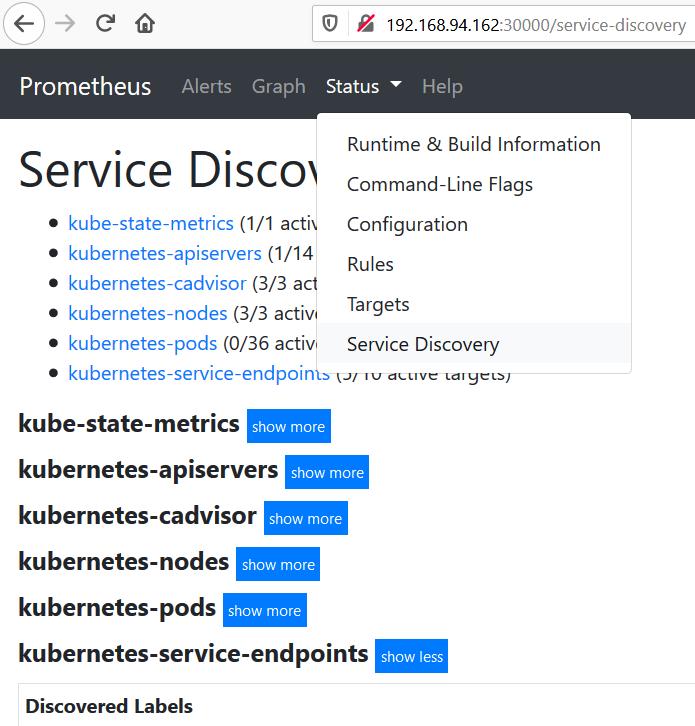This screenshot has height=726, width=695.
Task: Expand kubernetes-nodes with show more
Action: 278,564
